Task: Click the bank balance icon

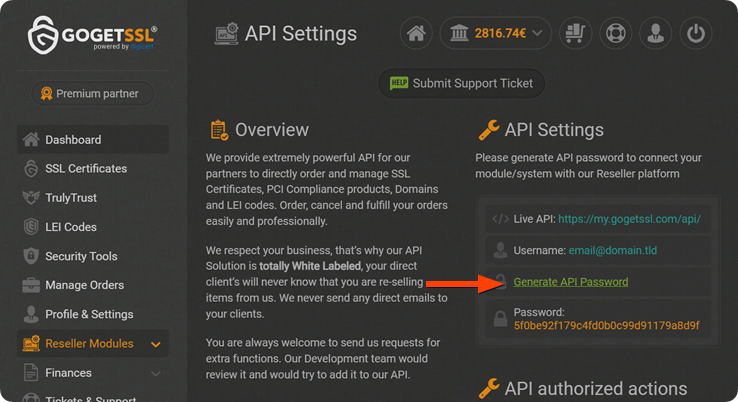Action: [459, 33]
